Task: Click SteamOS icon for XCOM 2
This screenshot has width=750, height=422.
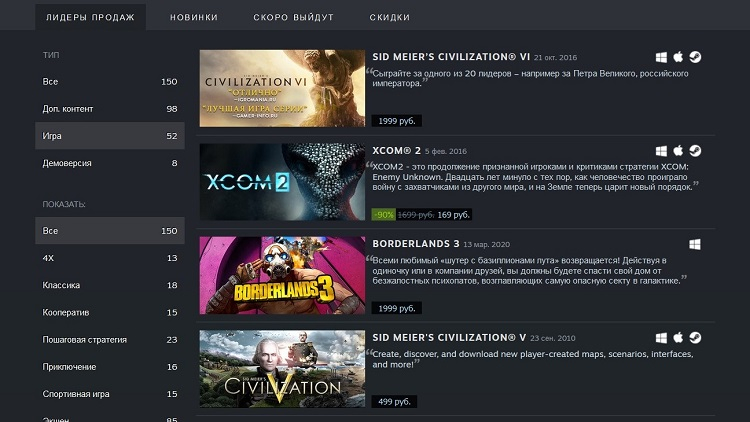Action: click(695, 151)
